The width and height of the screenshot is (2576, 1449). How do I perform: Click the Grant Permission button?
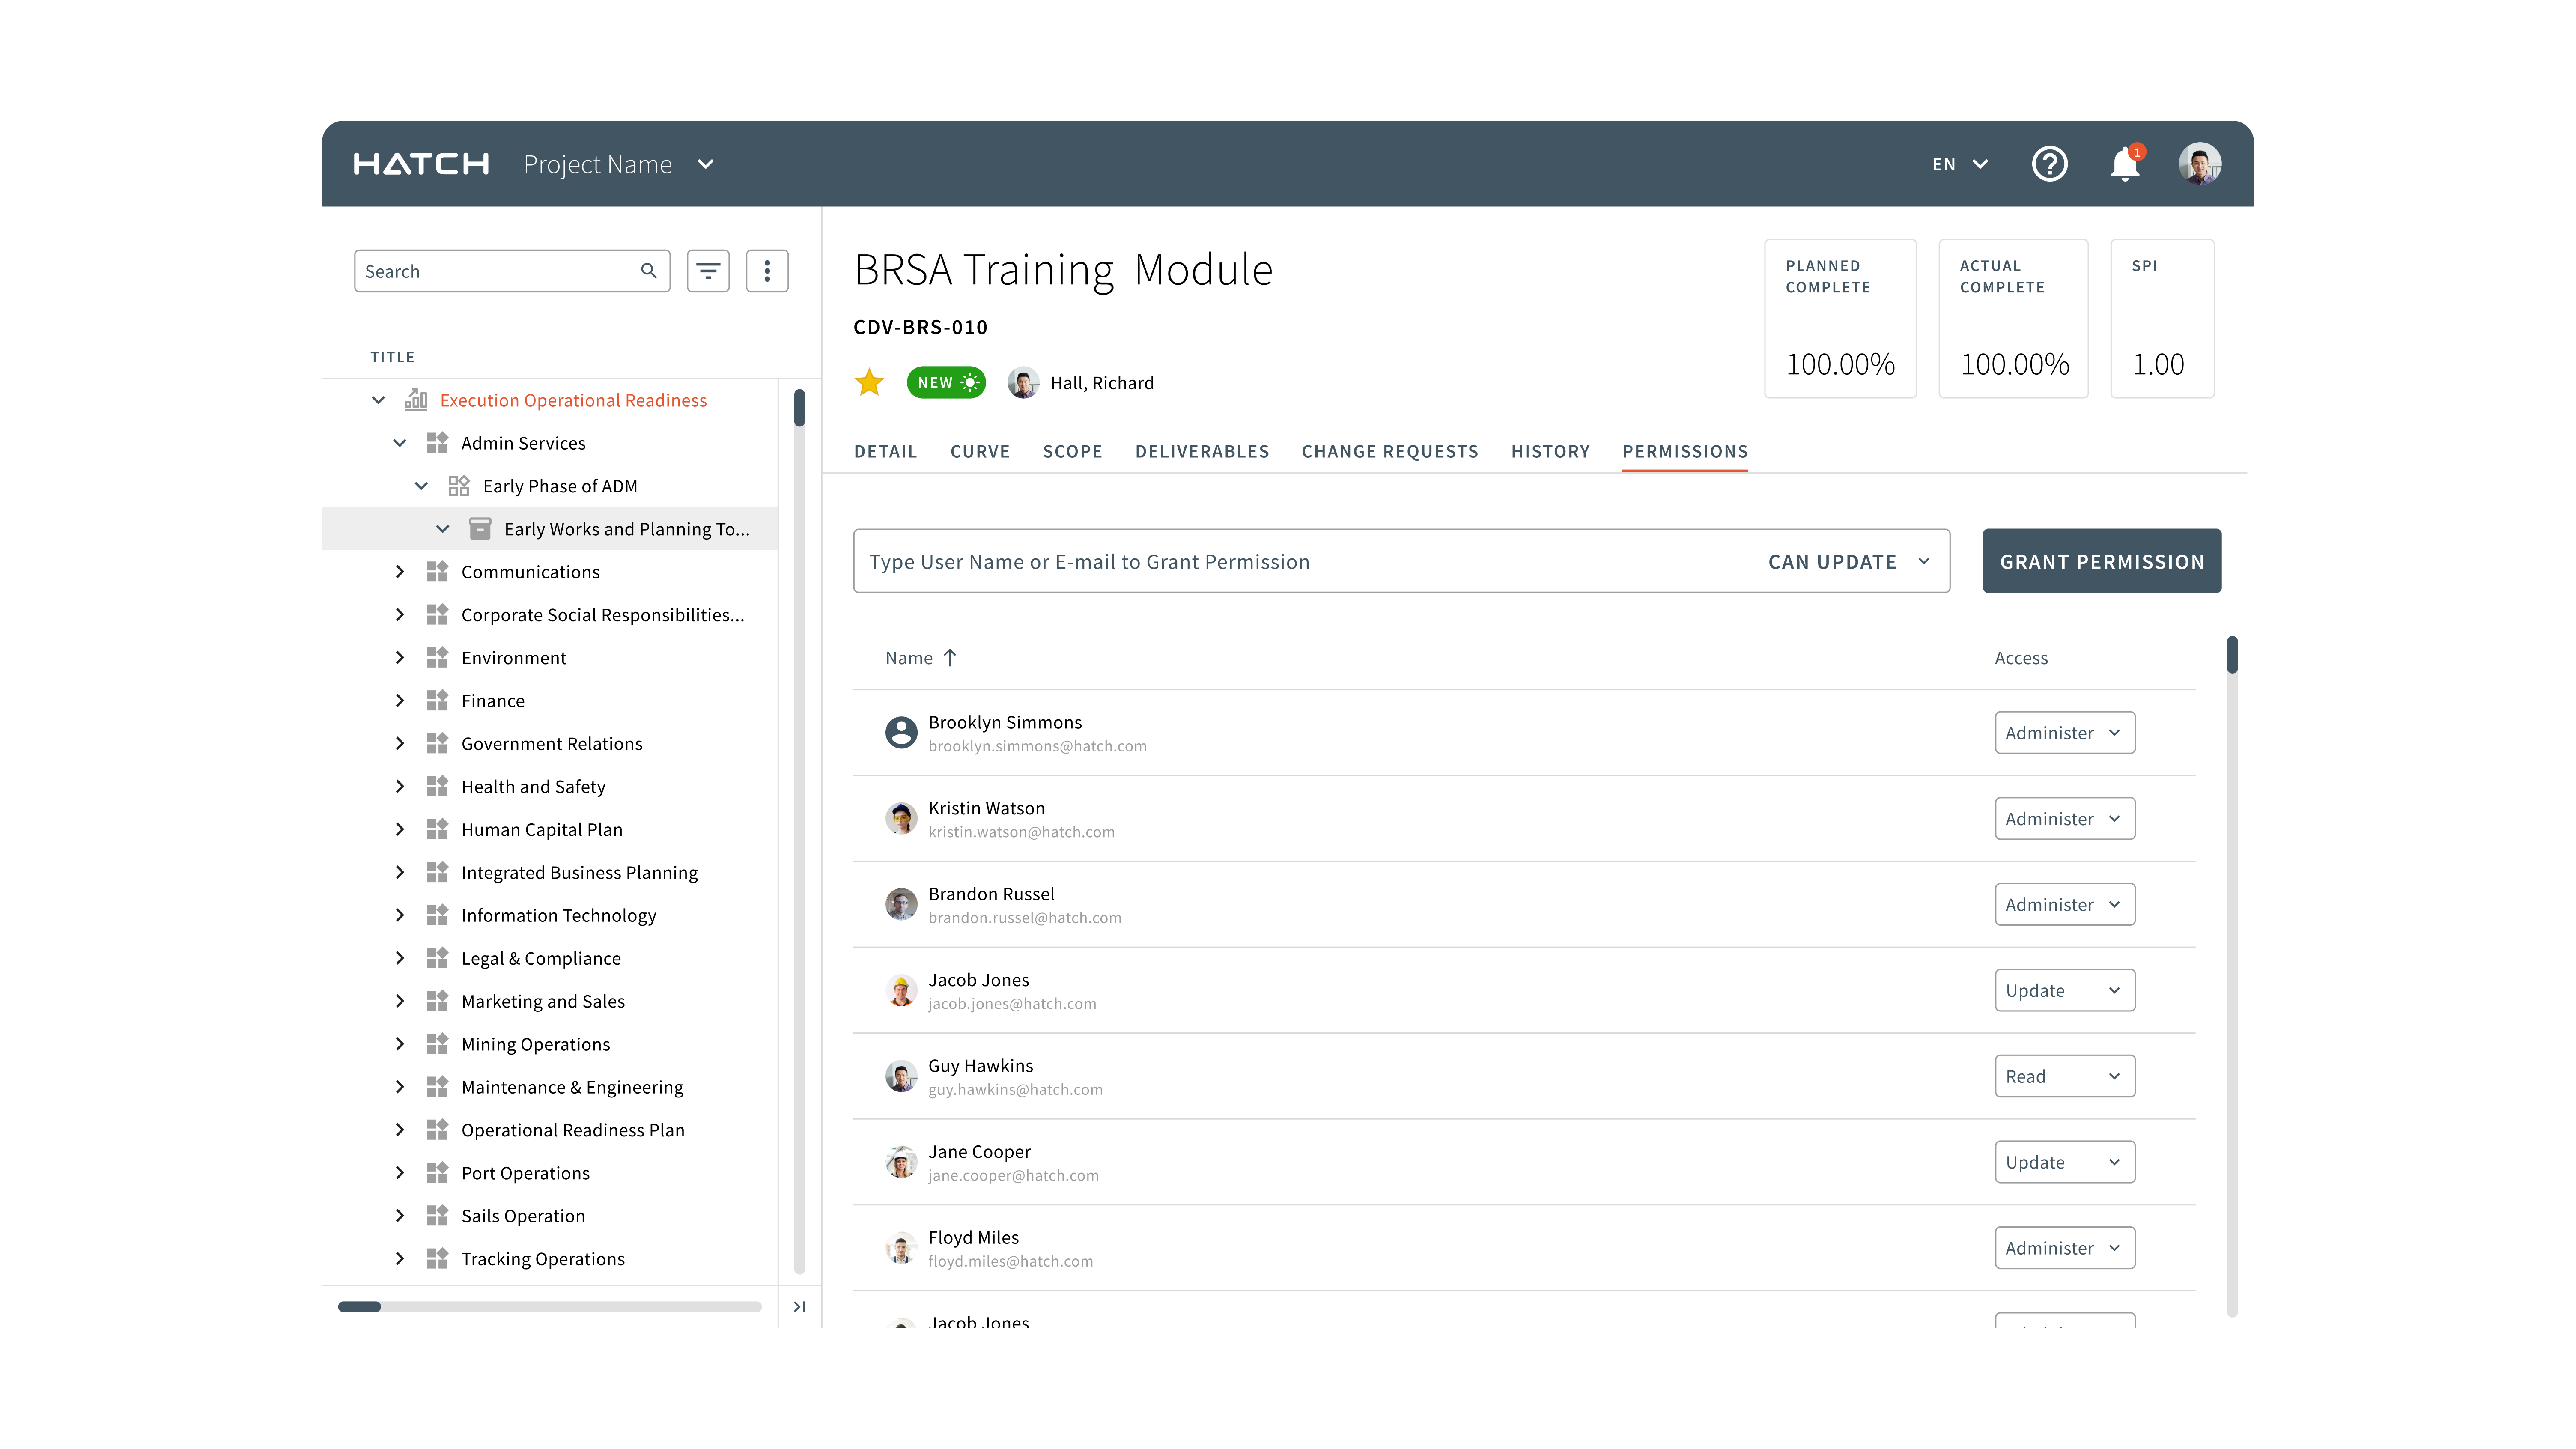[2101, 562]
